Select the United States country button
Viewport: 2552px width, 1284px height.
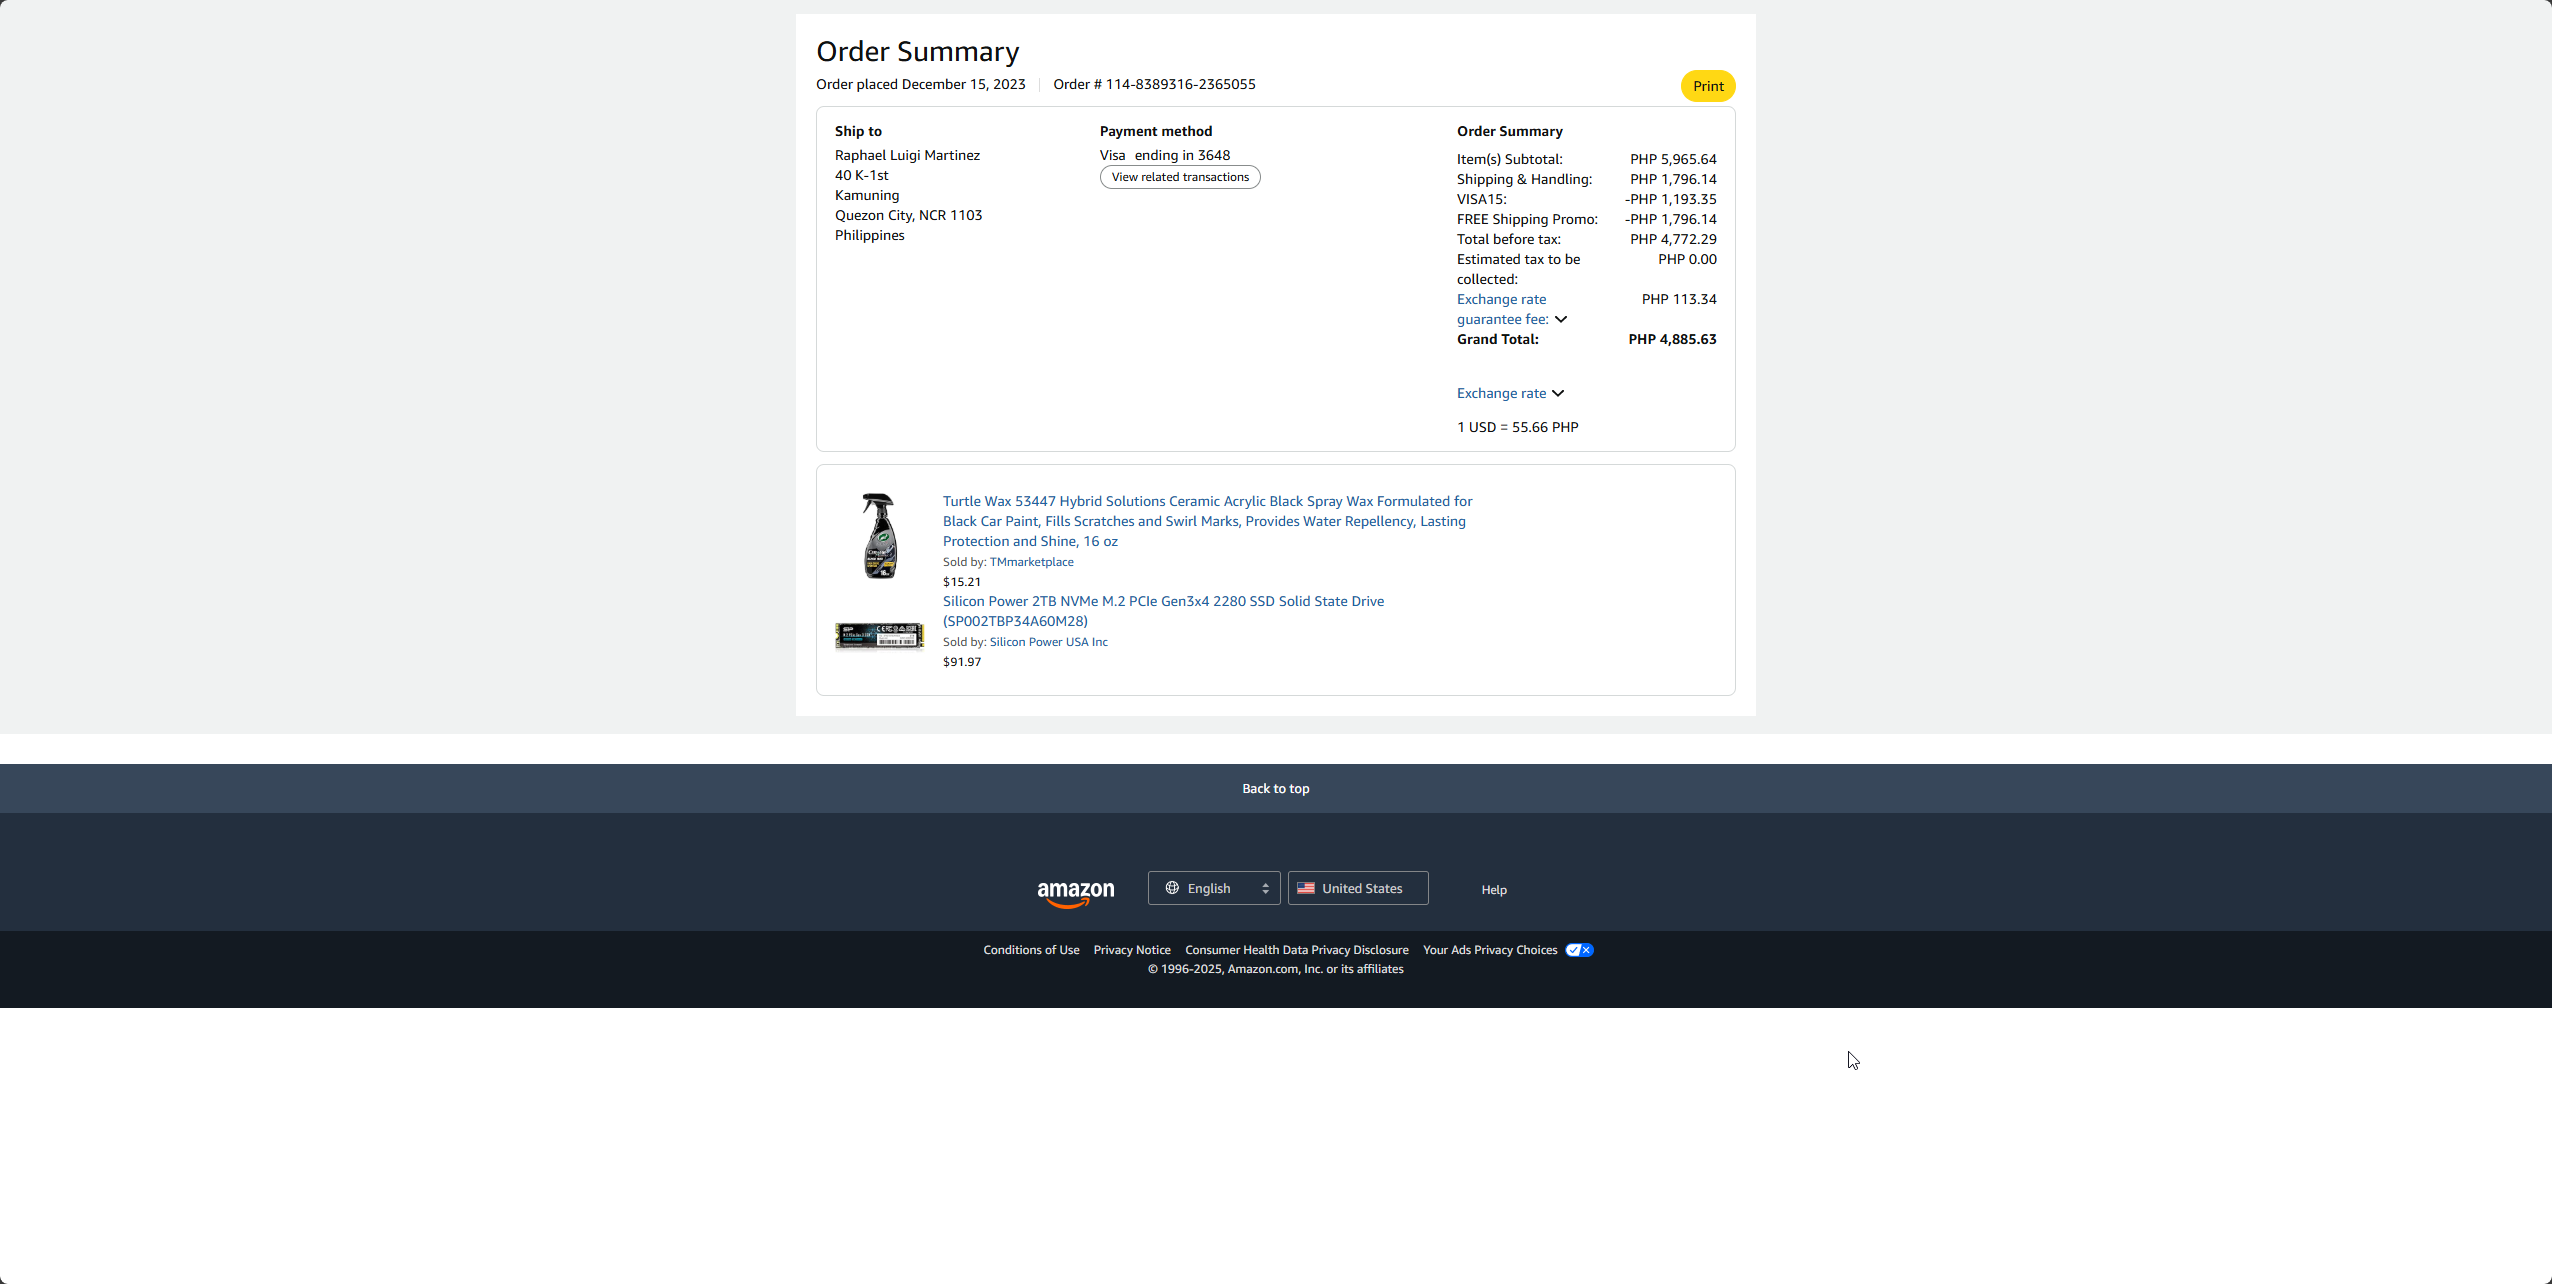pos(1358,888)
